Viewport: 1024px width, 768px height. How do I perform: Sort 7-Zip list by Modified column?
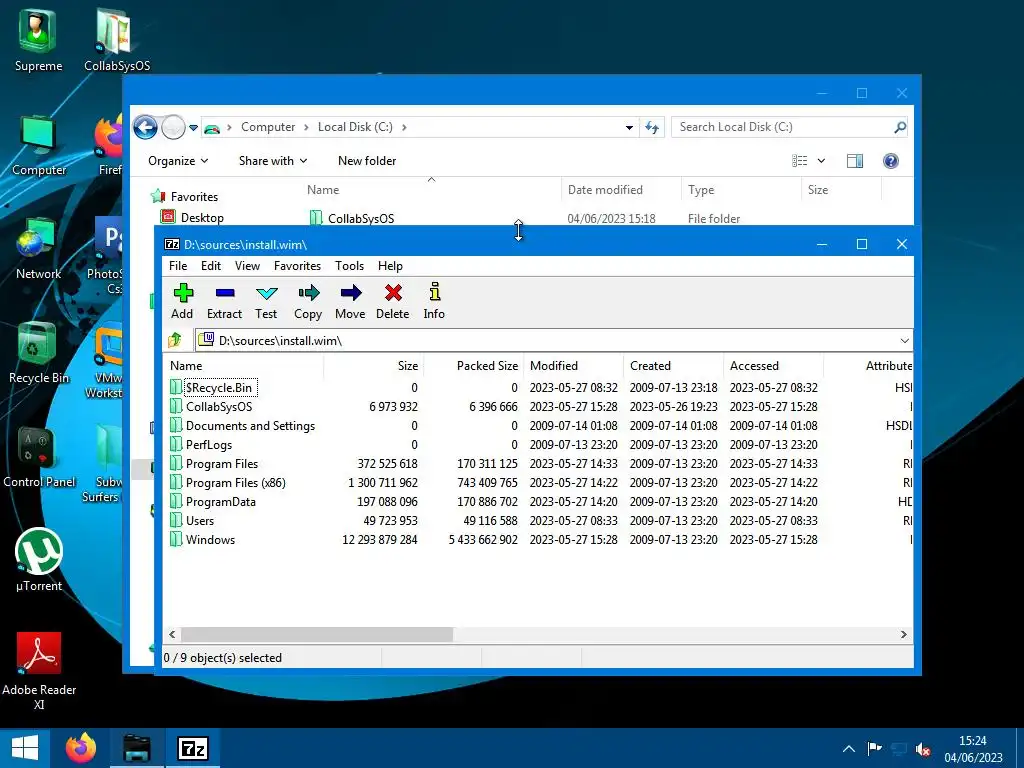click(573, 366)
